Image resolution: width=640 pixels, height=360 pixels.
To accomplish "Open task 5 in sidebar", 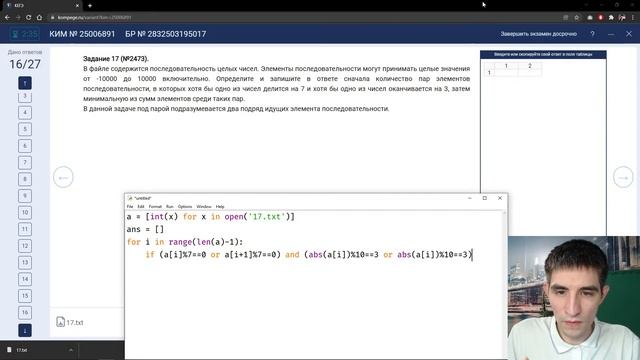I will pyautogui.click(x=25, y=129).
